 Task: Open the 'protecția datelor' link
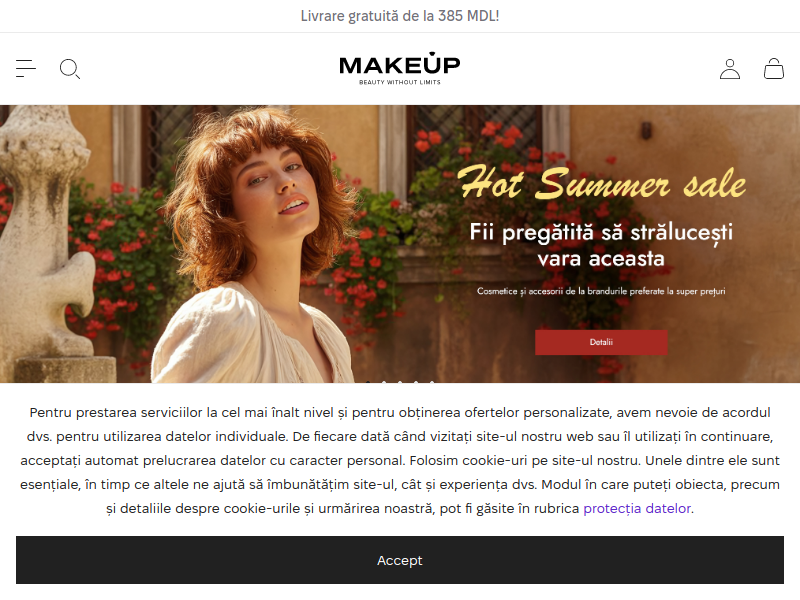(637, 508)
